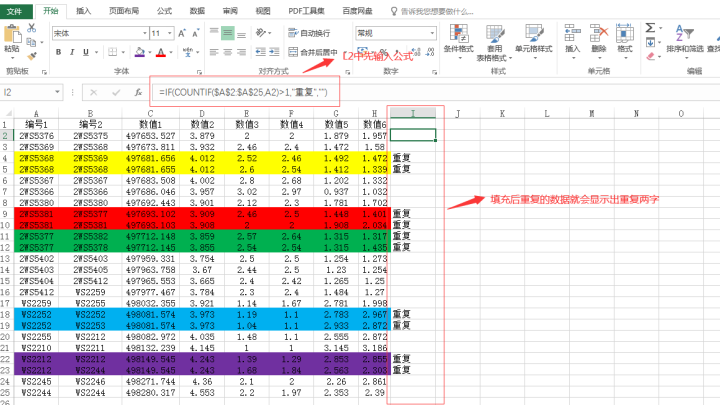
Task: Click the text orientation icon
Action: (261, 33)
